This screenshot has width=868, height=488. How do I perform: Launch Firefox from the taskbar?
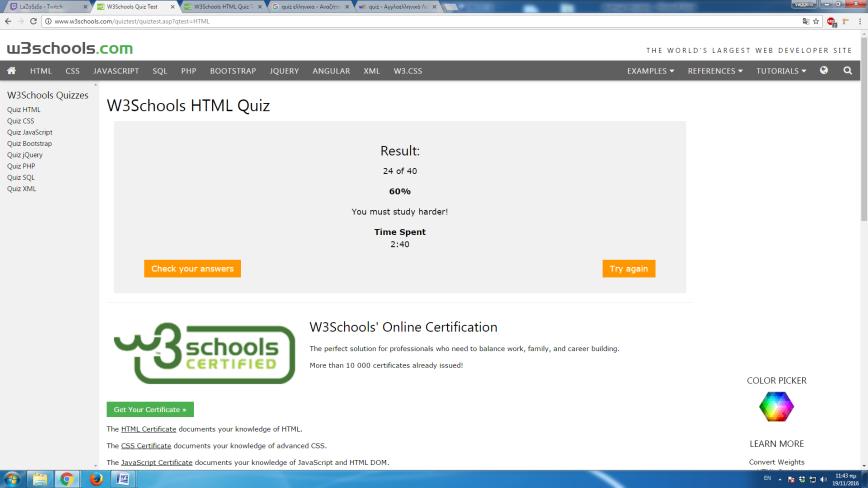tap(96, 479)
